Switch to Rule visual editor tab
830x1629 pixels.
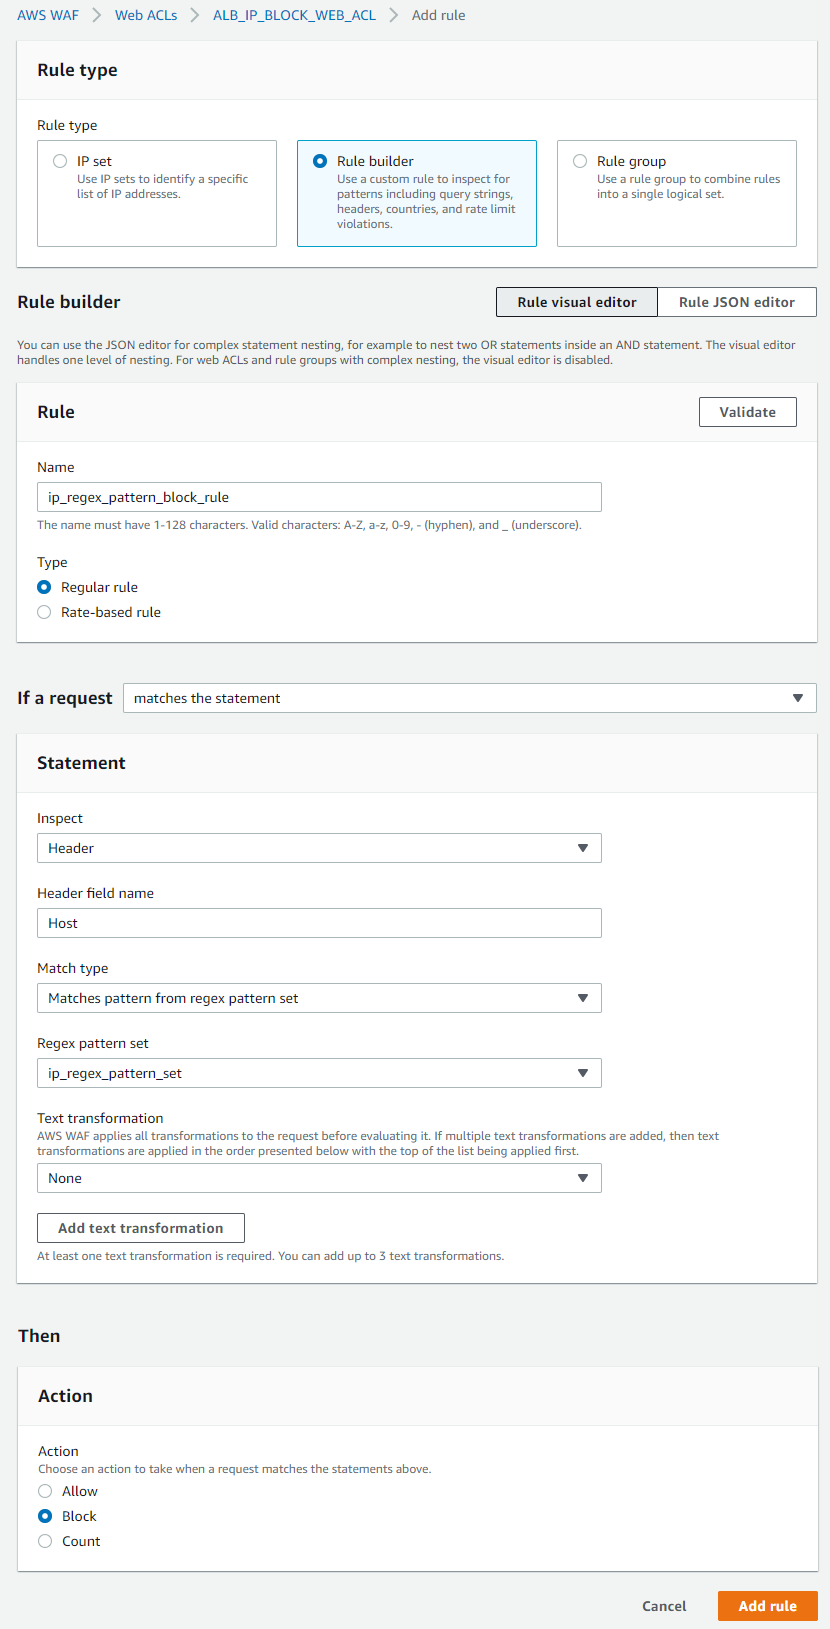pos(576,302)
